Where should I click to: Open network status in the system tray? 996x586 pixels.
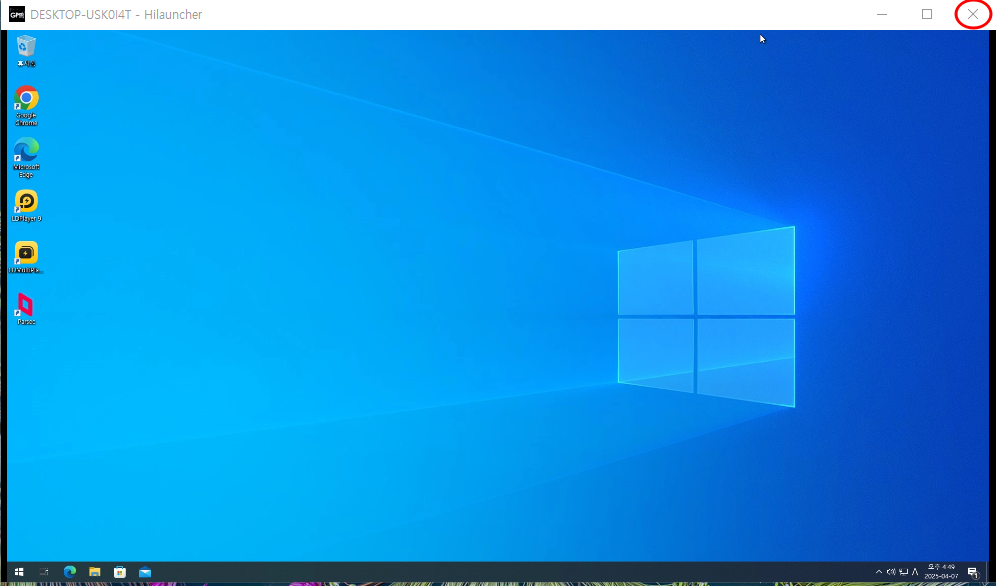point(903,572)
